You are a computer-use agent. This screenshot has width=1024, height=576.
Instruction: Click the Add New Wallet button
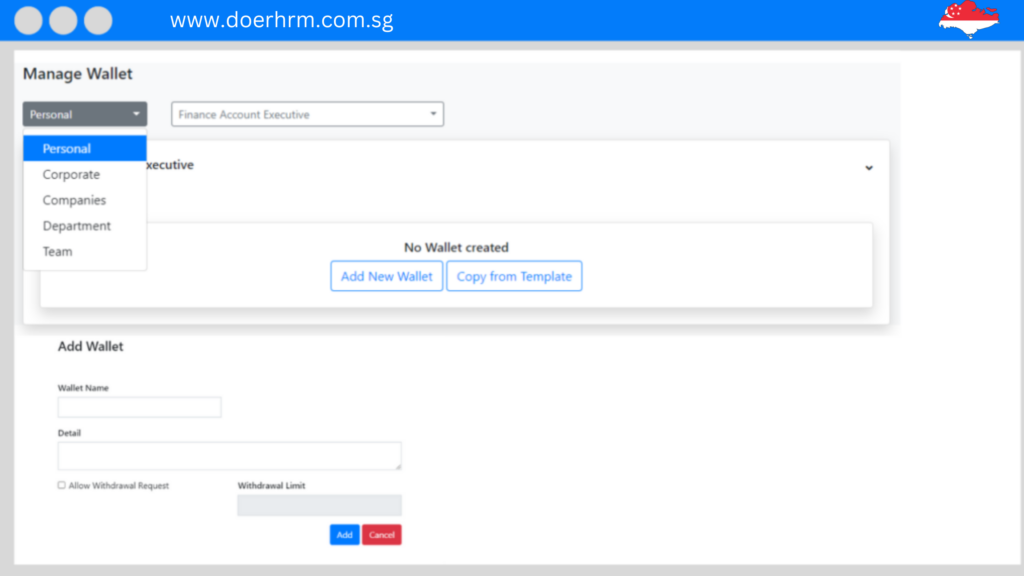(x=387, y=276)
